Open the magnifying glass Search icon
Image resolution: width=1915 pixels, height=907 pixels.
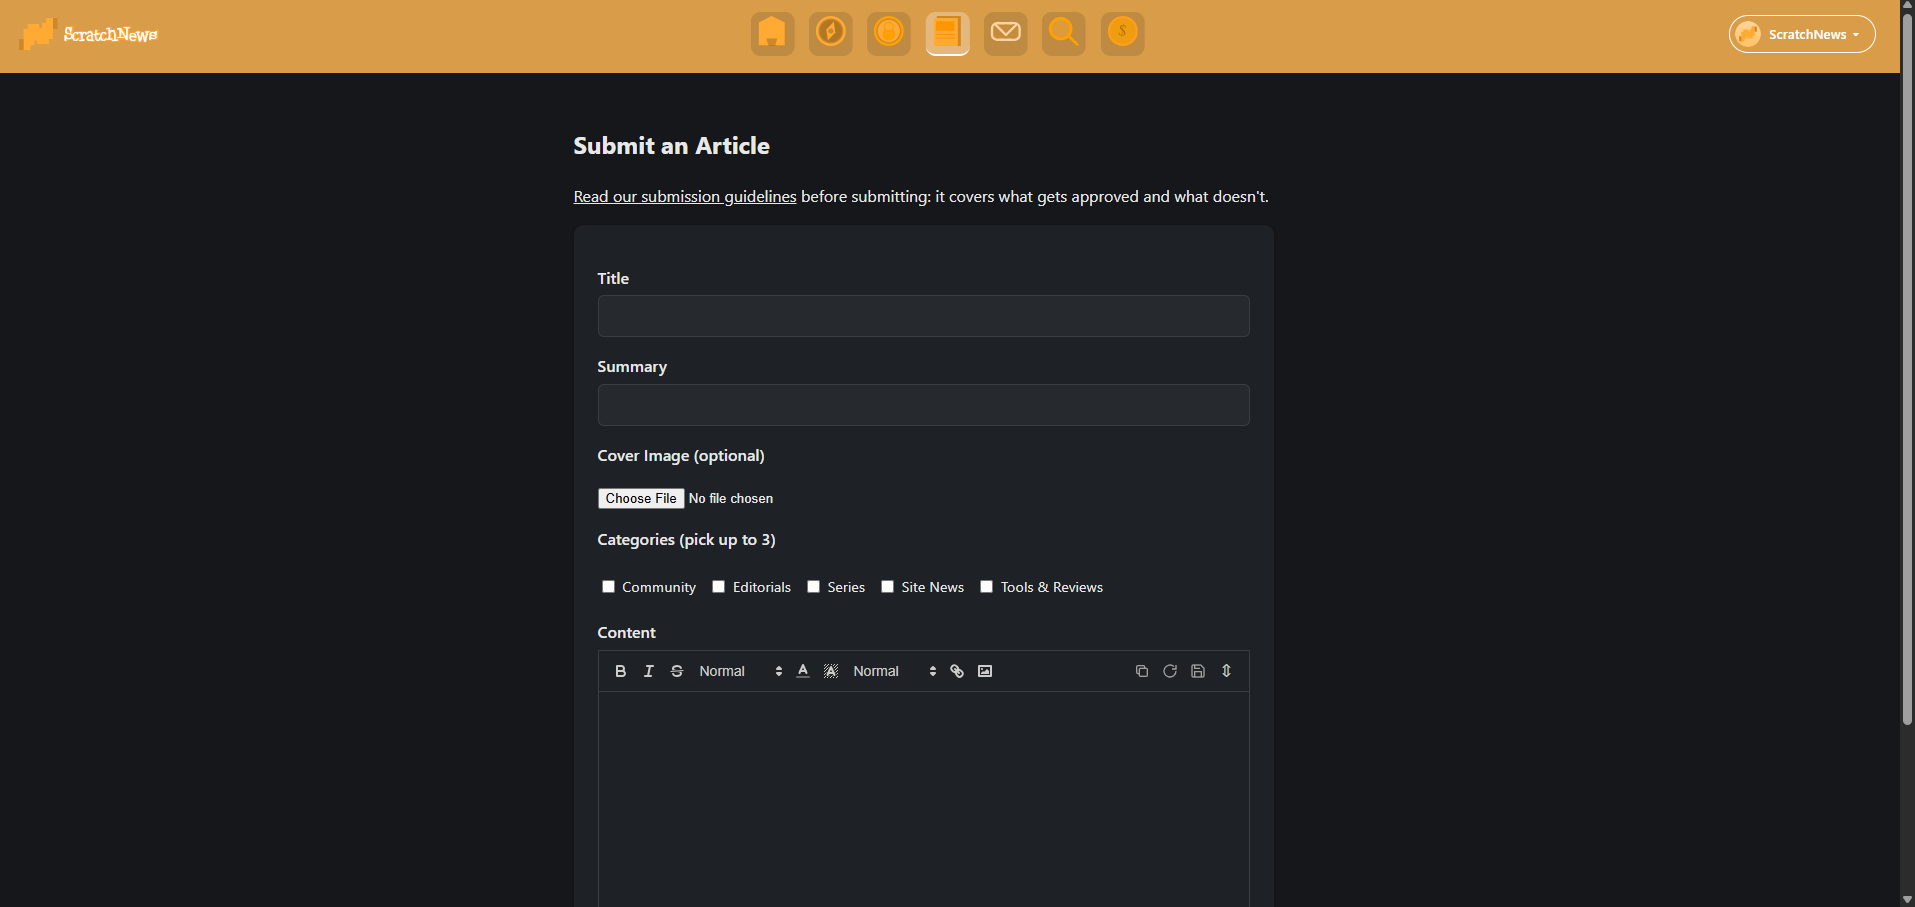click(1064, 34)
